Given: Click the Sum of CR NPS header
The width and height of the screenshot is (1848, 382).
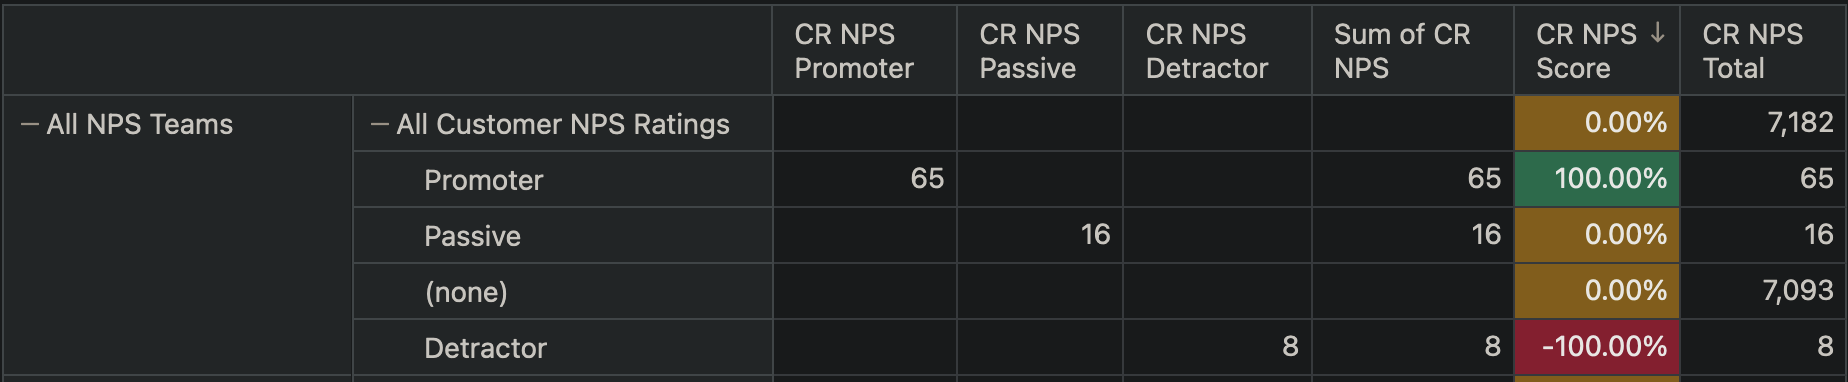Looking at the screenshot, I should pos(1413,51).
